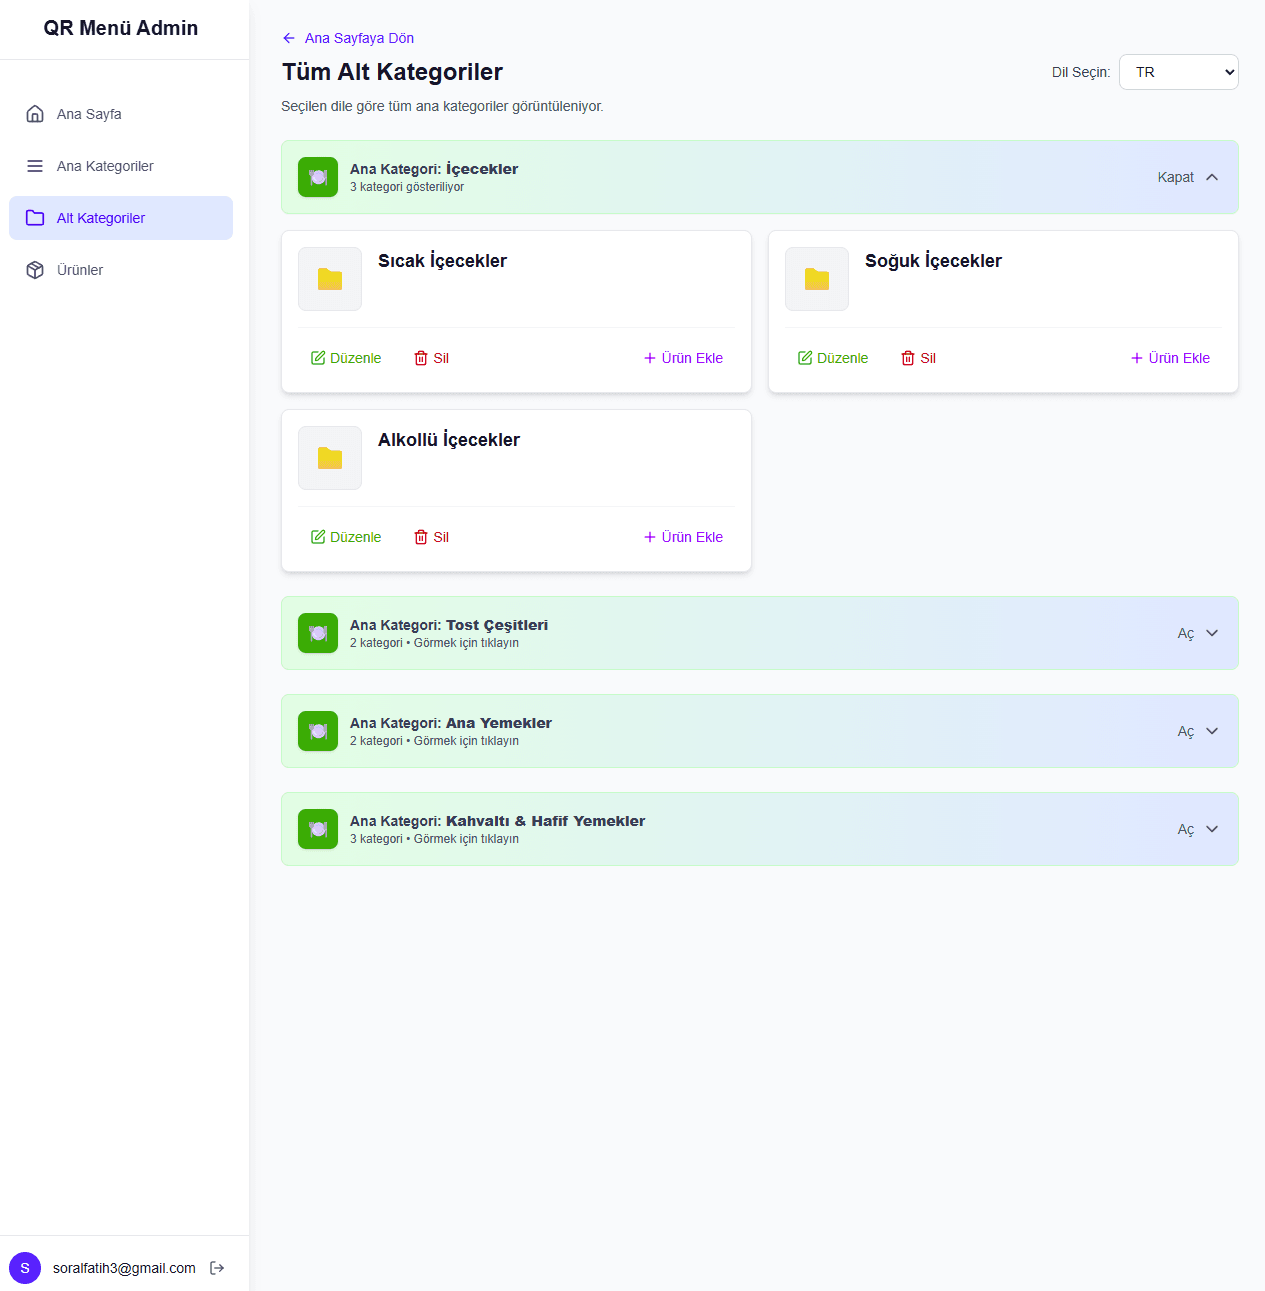Go to Ana Sayfa in sidebar
The image size is (1265, 1291).
coord(89,114)
